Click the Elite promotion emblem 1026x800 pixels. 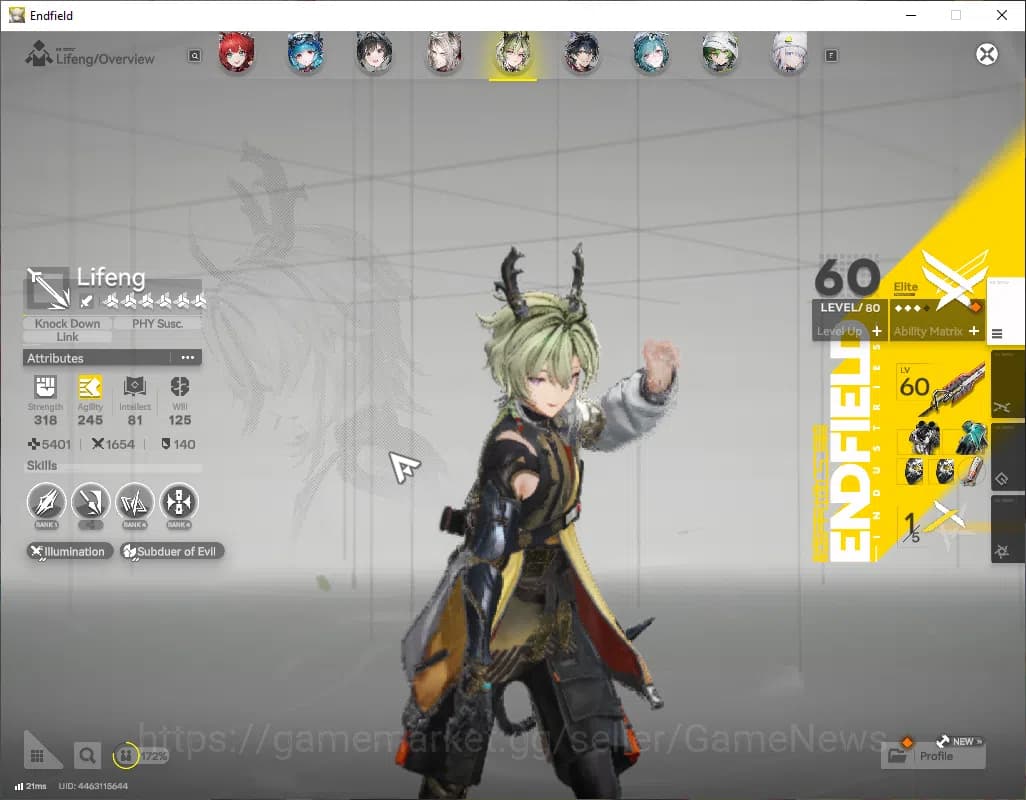click(955, 280)
